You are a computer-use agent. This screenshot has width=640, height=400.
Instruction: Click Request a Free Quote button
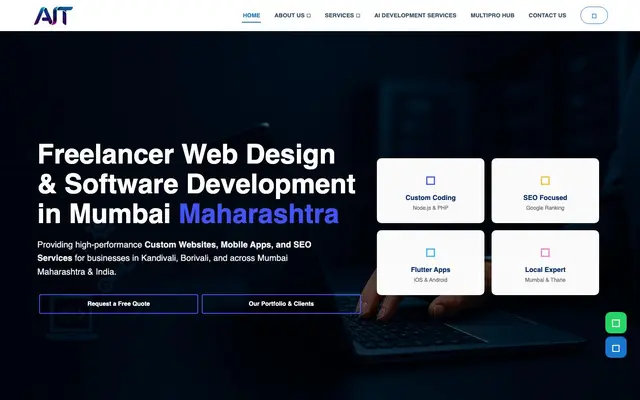coord(118,304)
